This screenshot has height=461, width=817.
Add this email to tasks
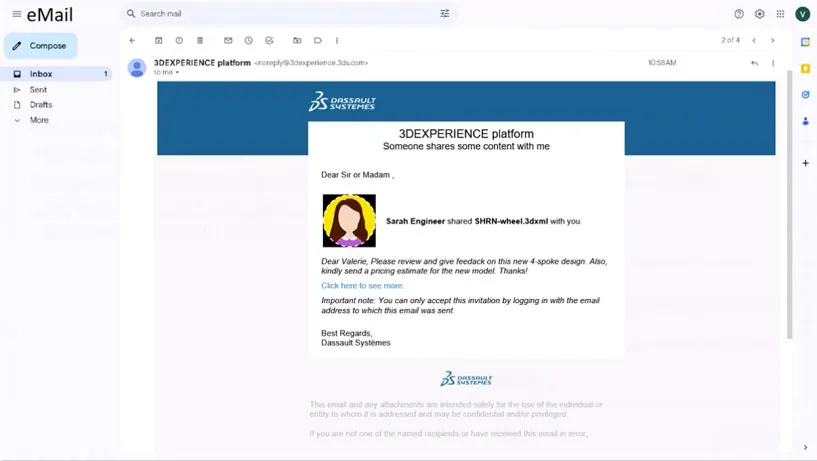tap(269, 40)
